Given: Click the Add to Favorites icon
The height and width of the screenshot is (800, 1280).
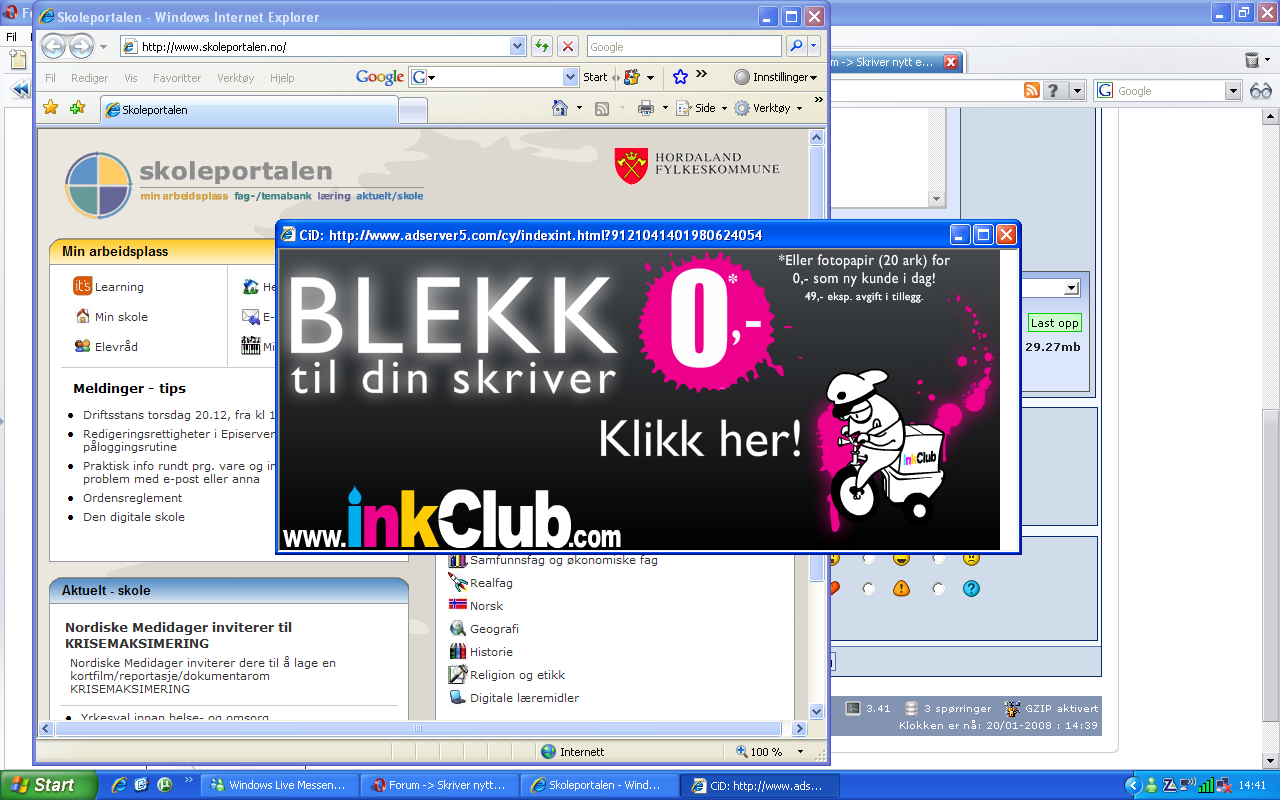Looking at the screenshot, I should click(77, 108).
